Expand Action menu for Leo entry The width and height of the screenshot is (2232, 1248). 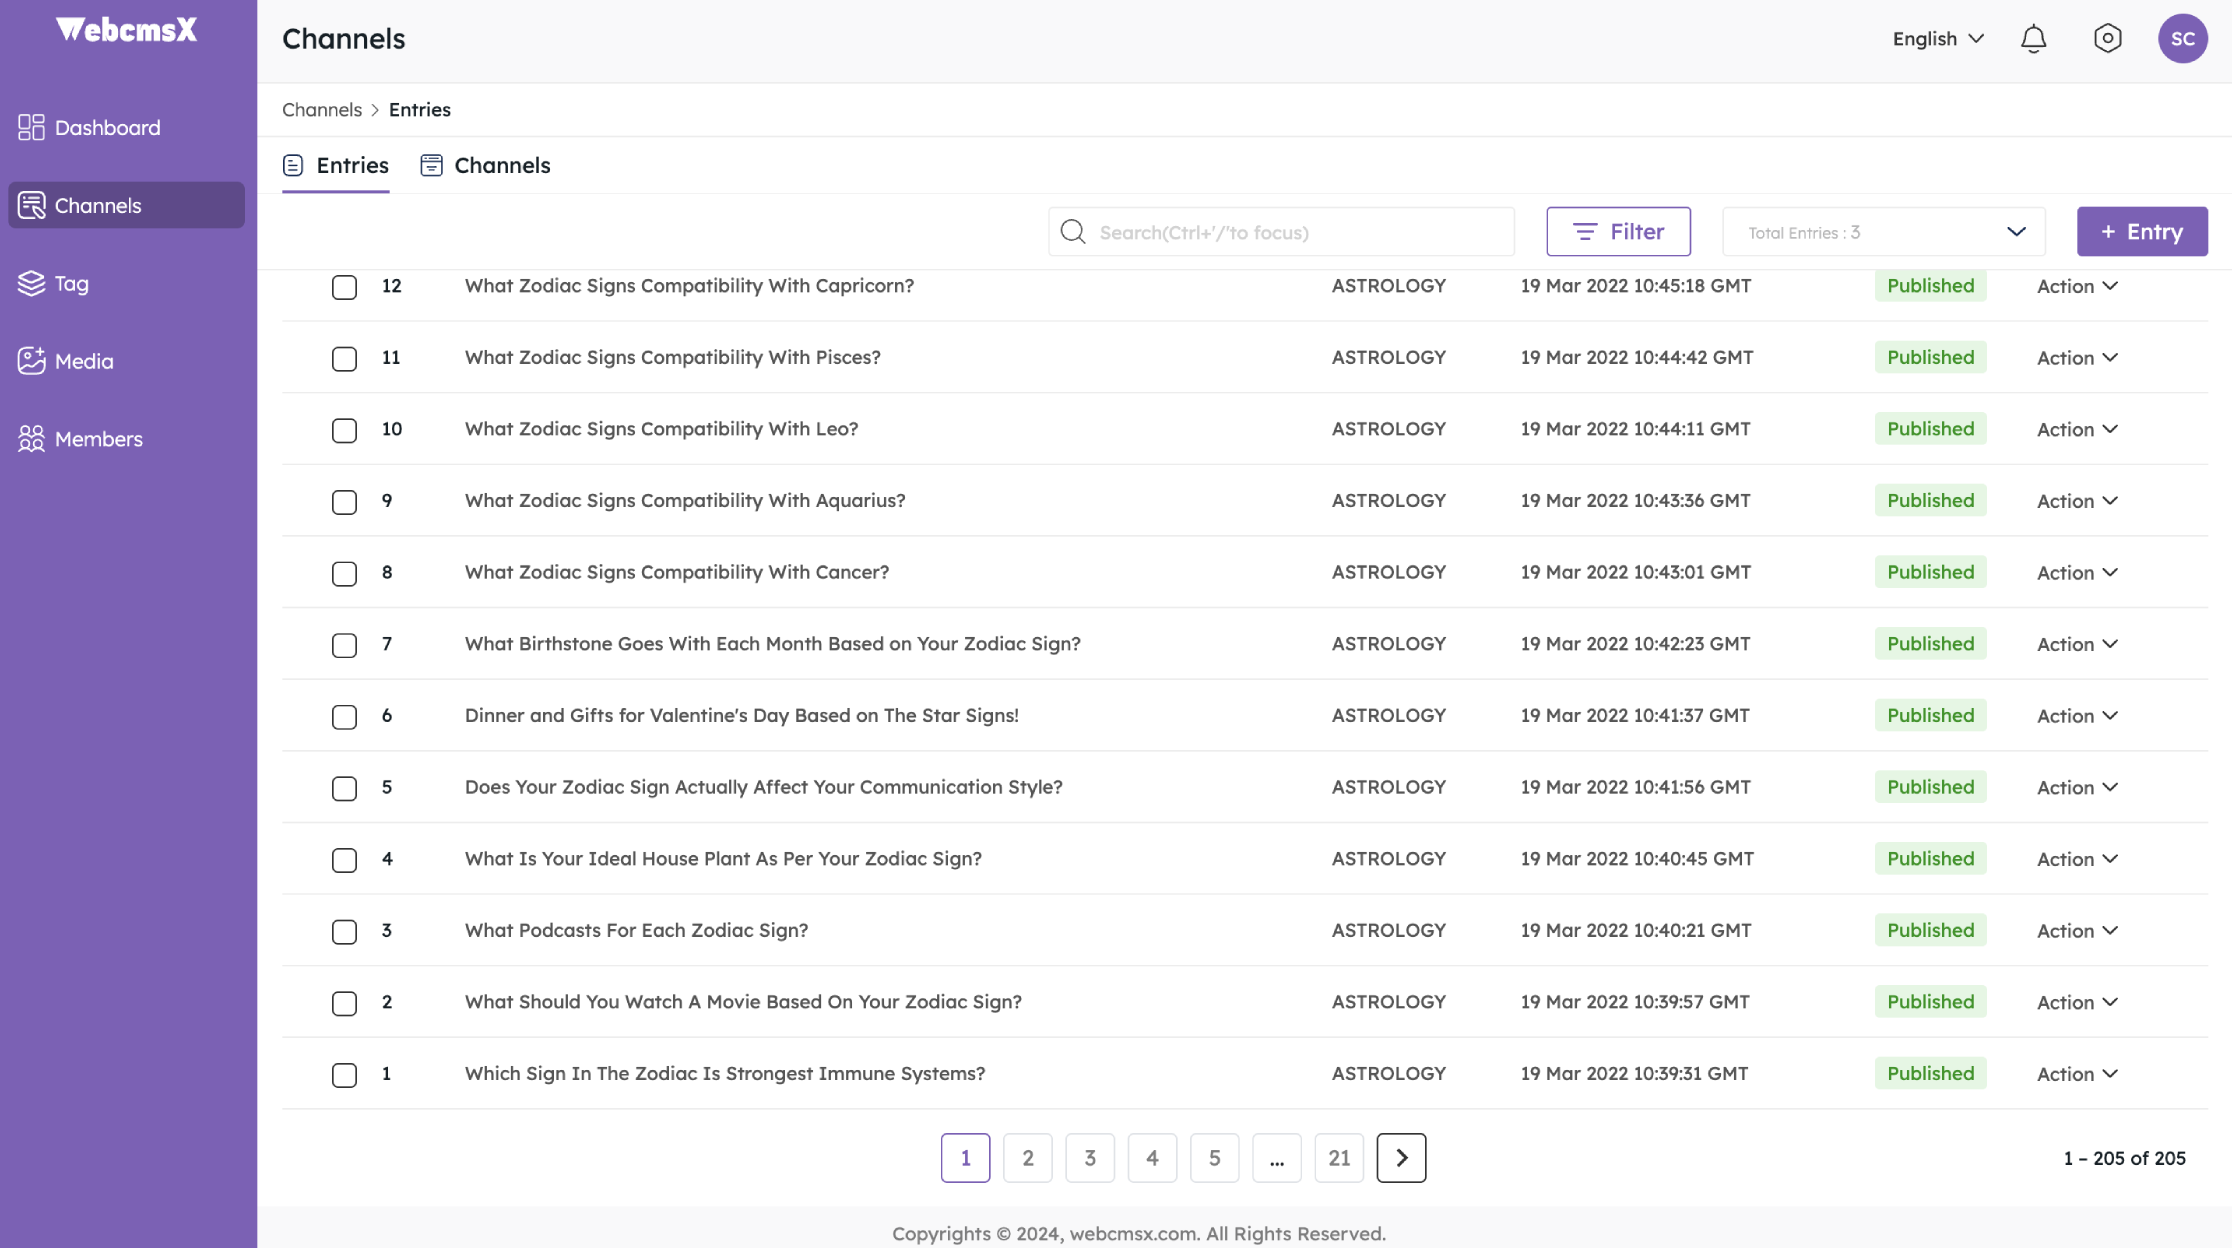coord(2077,429)
